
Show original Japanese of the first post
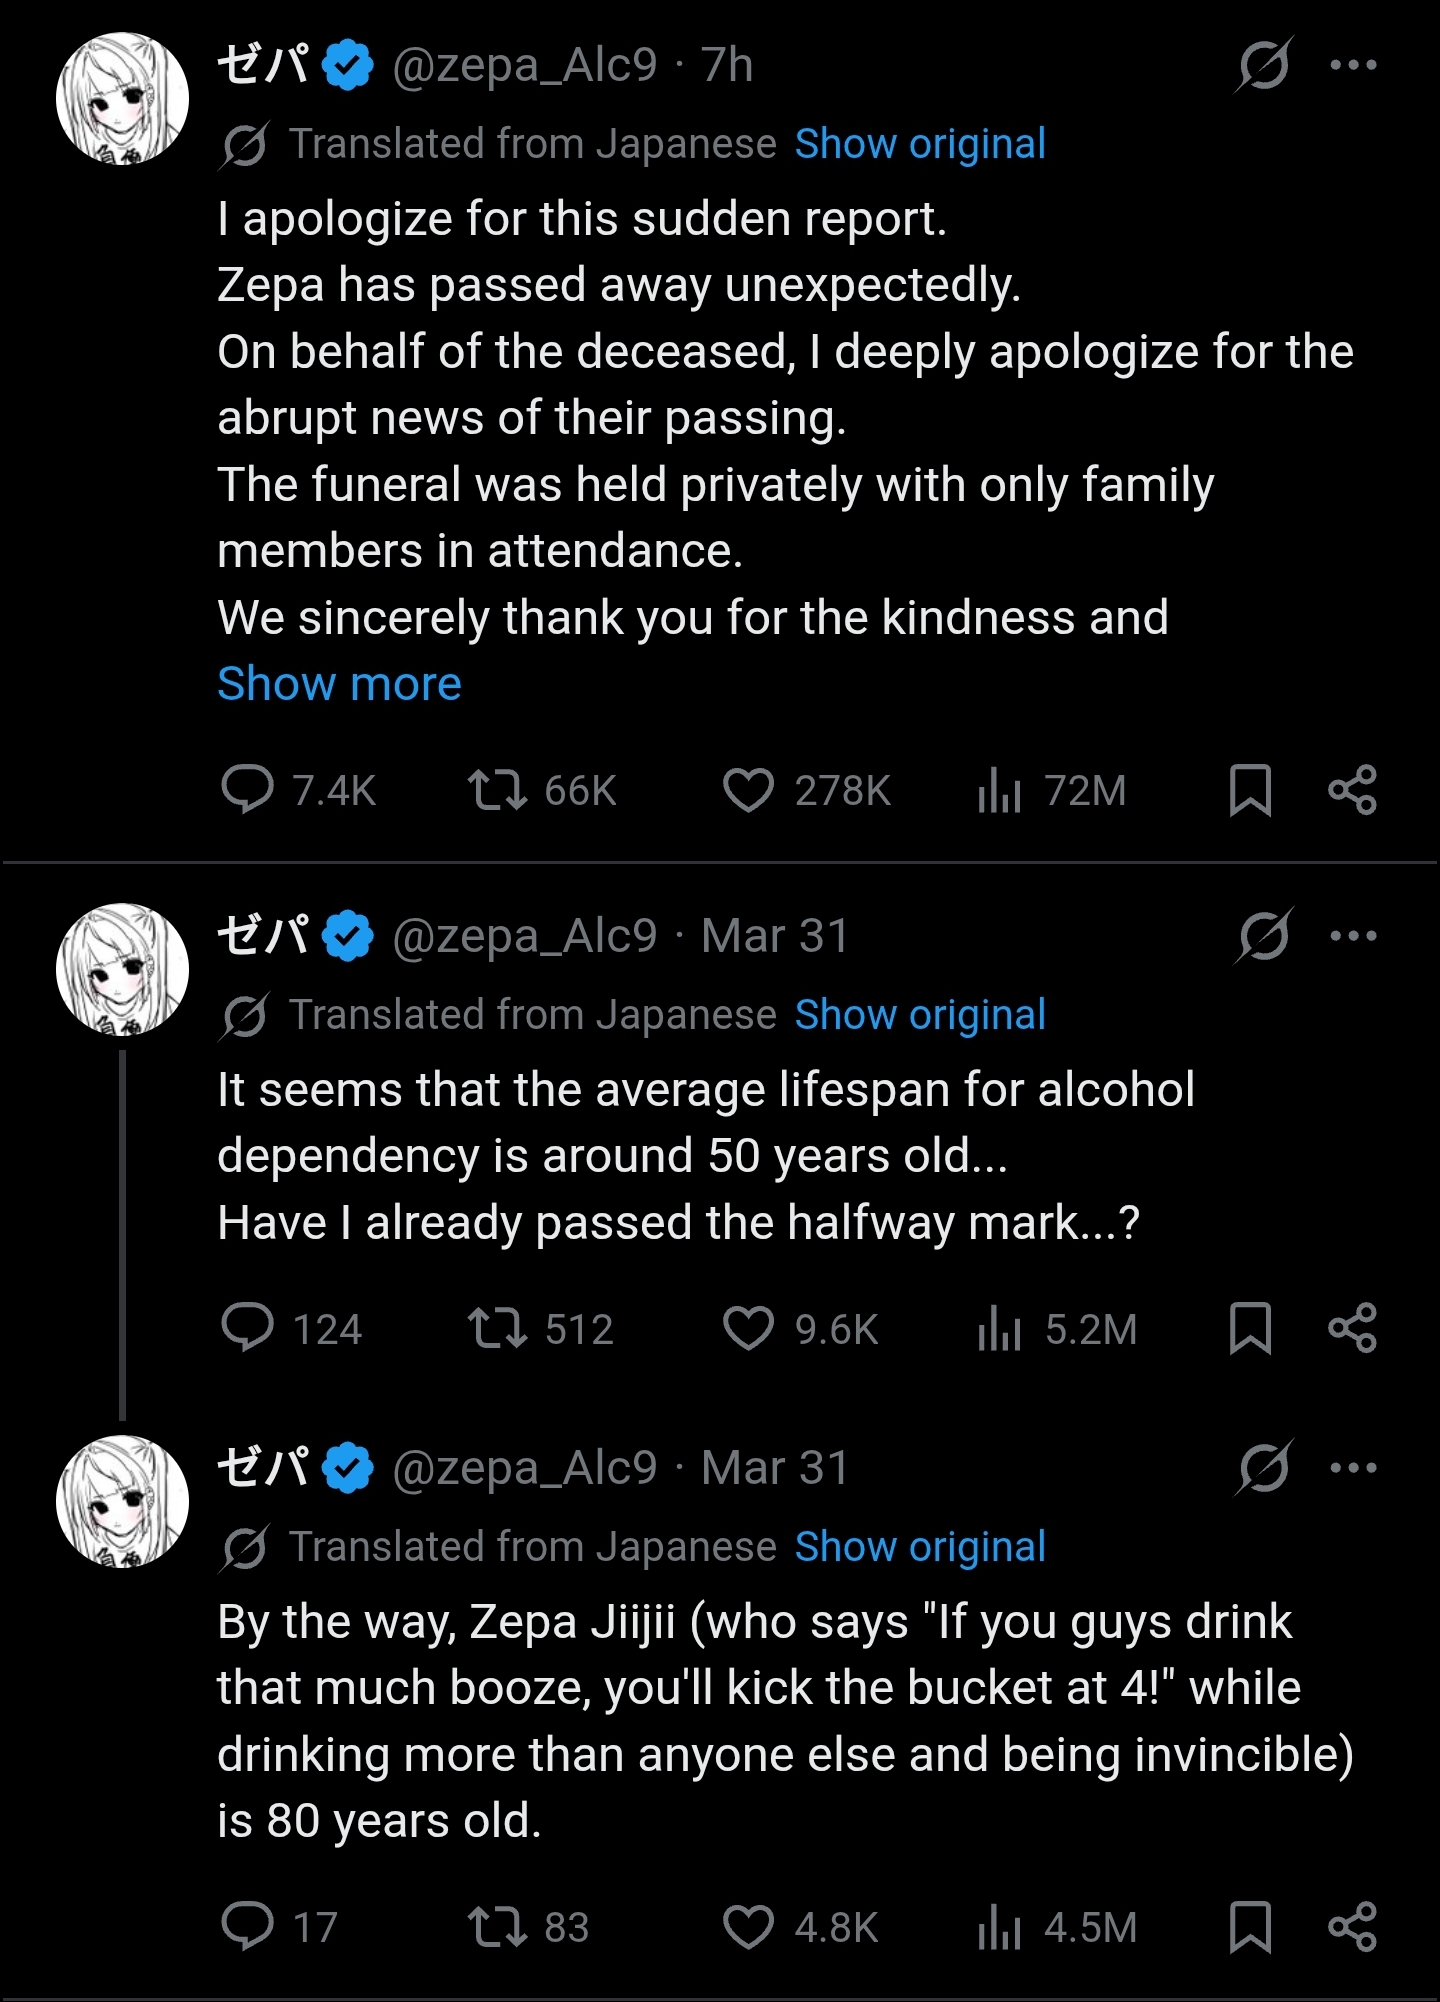[x=919, y=144]
